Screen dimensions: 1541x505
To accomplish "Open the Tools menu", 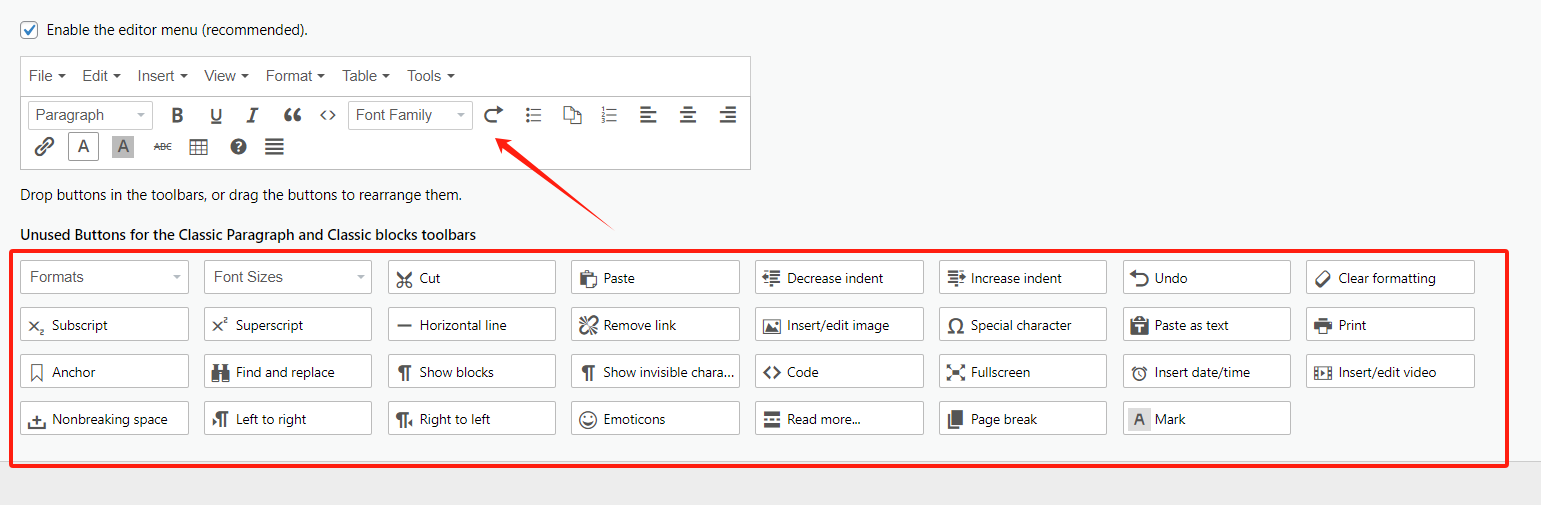I will click(x=431, y=76).
